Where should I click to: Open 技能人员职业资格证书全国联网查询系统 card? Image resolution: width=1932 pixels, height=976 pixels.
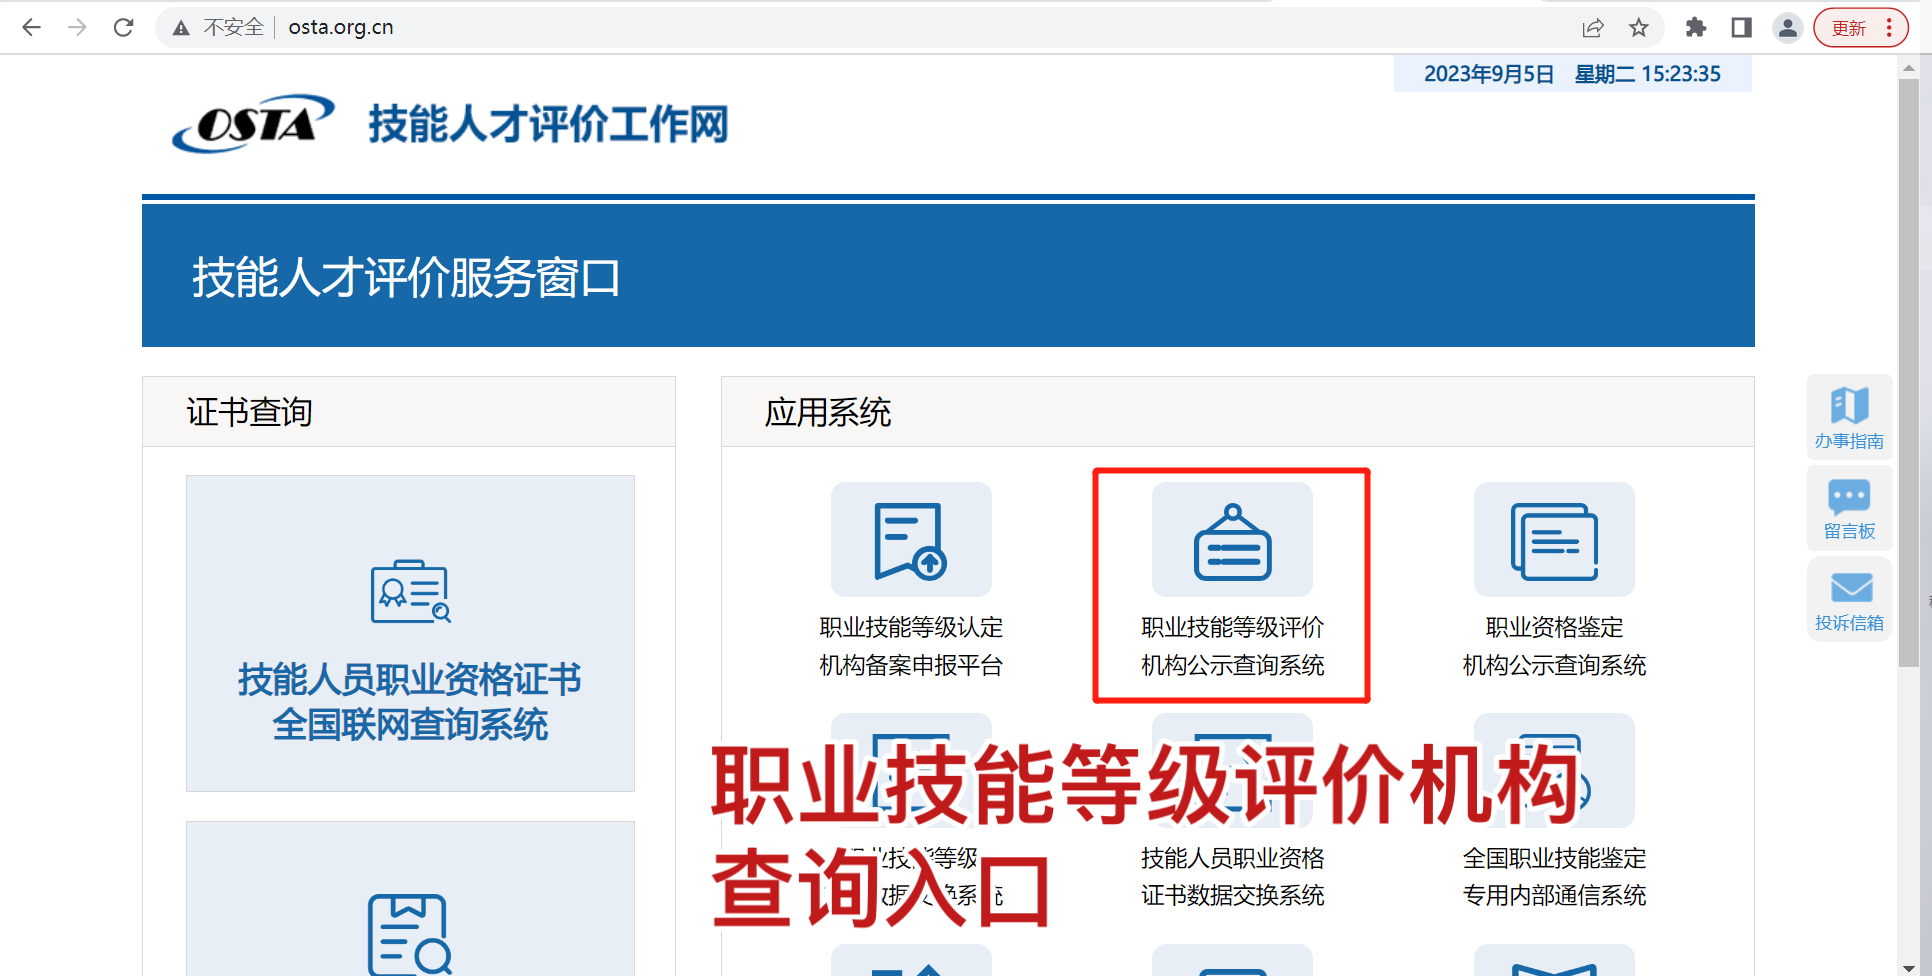click(x=410, y=633)
